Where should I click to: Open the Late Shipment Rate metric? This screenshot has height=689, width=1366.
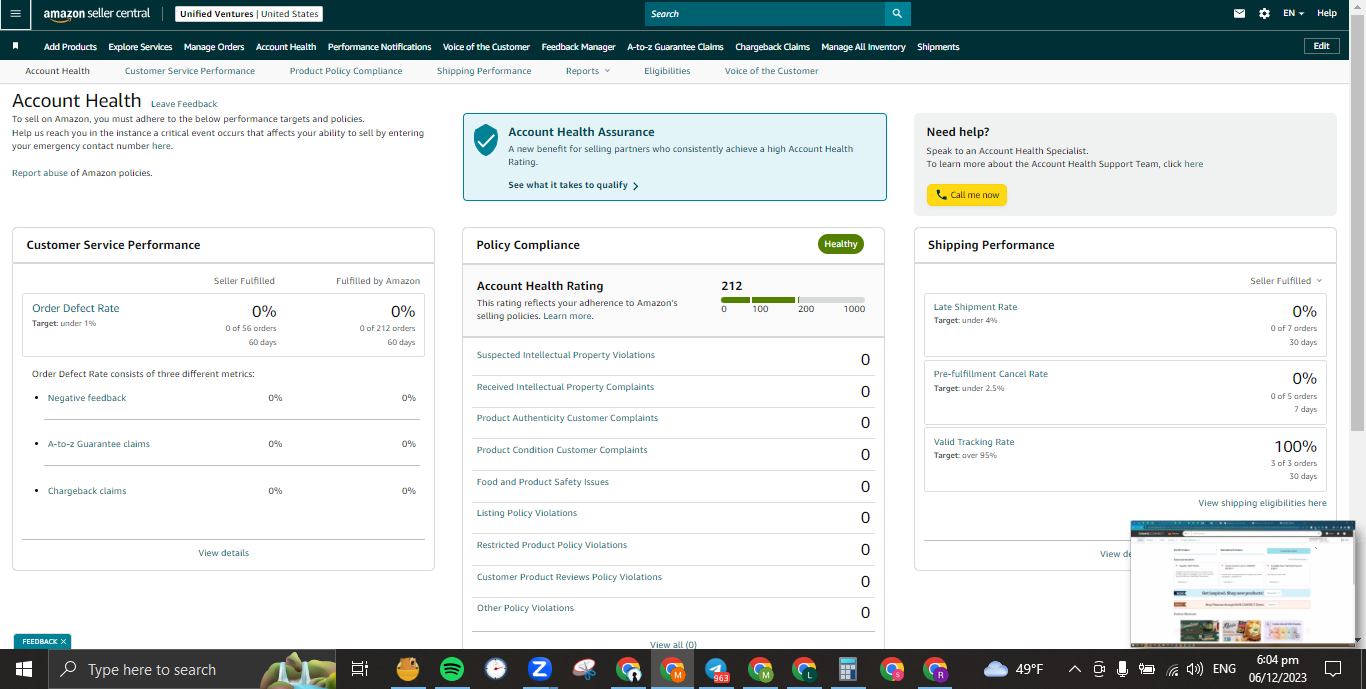click(975, 307)
